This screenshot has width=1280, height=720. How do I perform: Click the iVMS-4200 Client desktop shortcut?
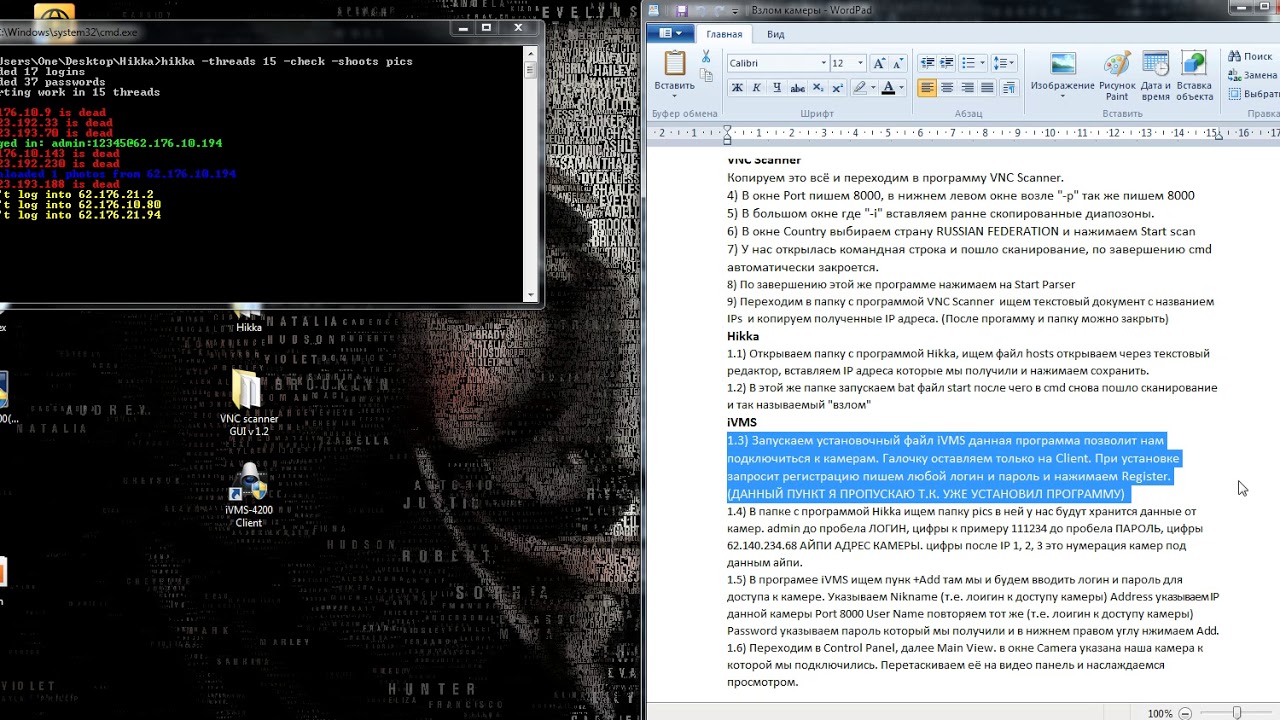tap(248, 496)
